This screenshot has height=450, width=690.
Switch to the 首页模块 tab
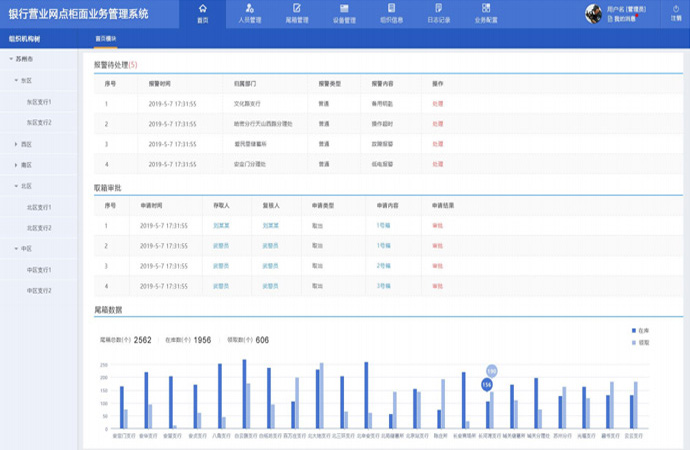click(107, 38)
